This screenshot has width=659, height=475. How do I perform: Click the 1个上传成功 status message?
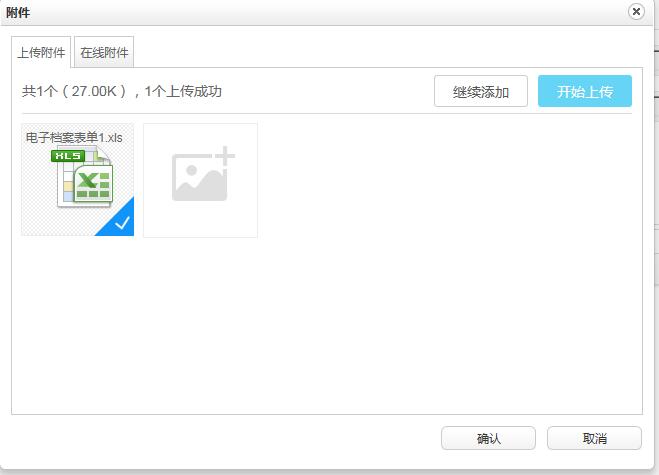(x=182, y=91)
